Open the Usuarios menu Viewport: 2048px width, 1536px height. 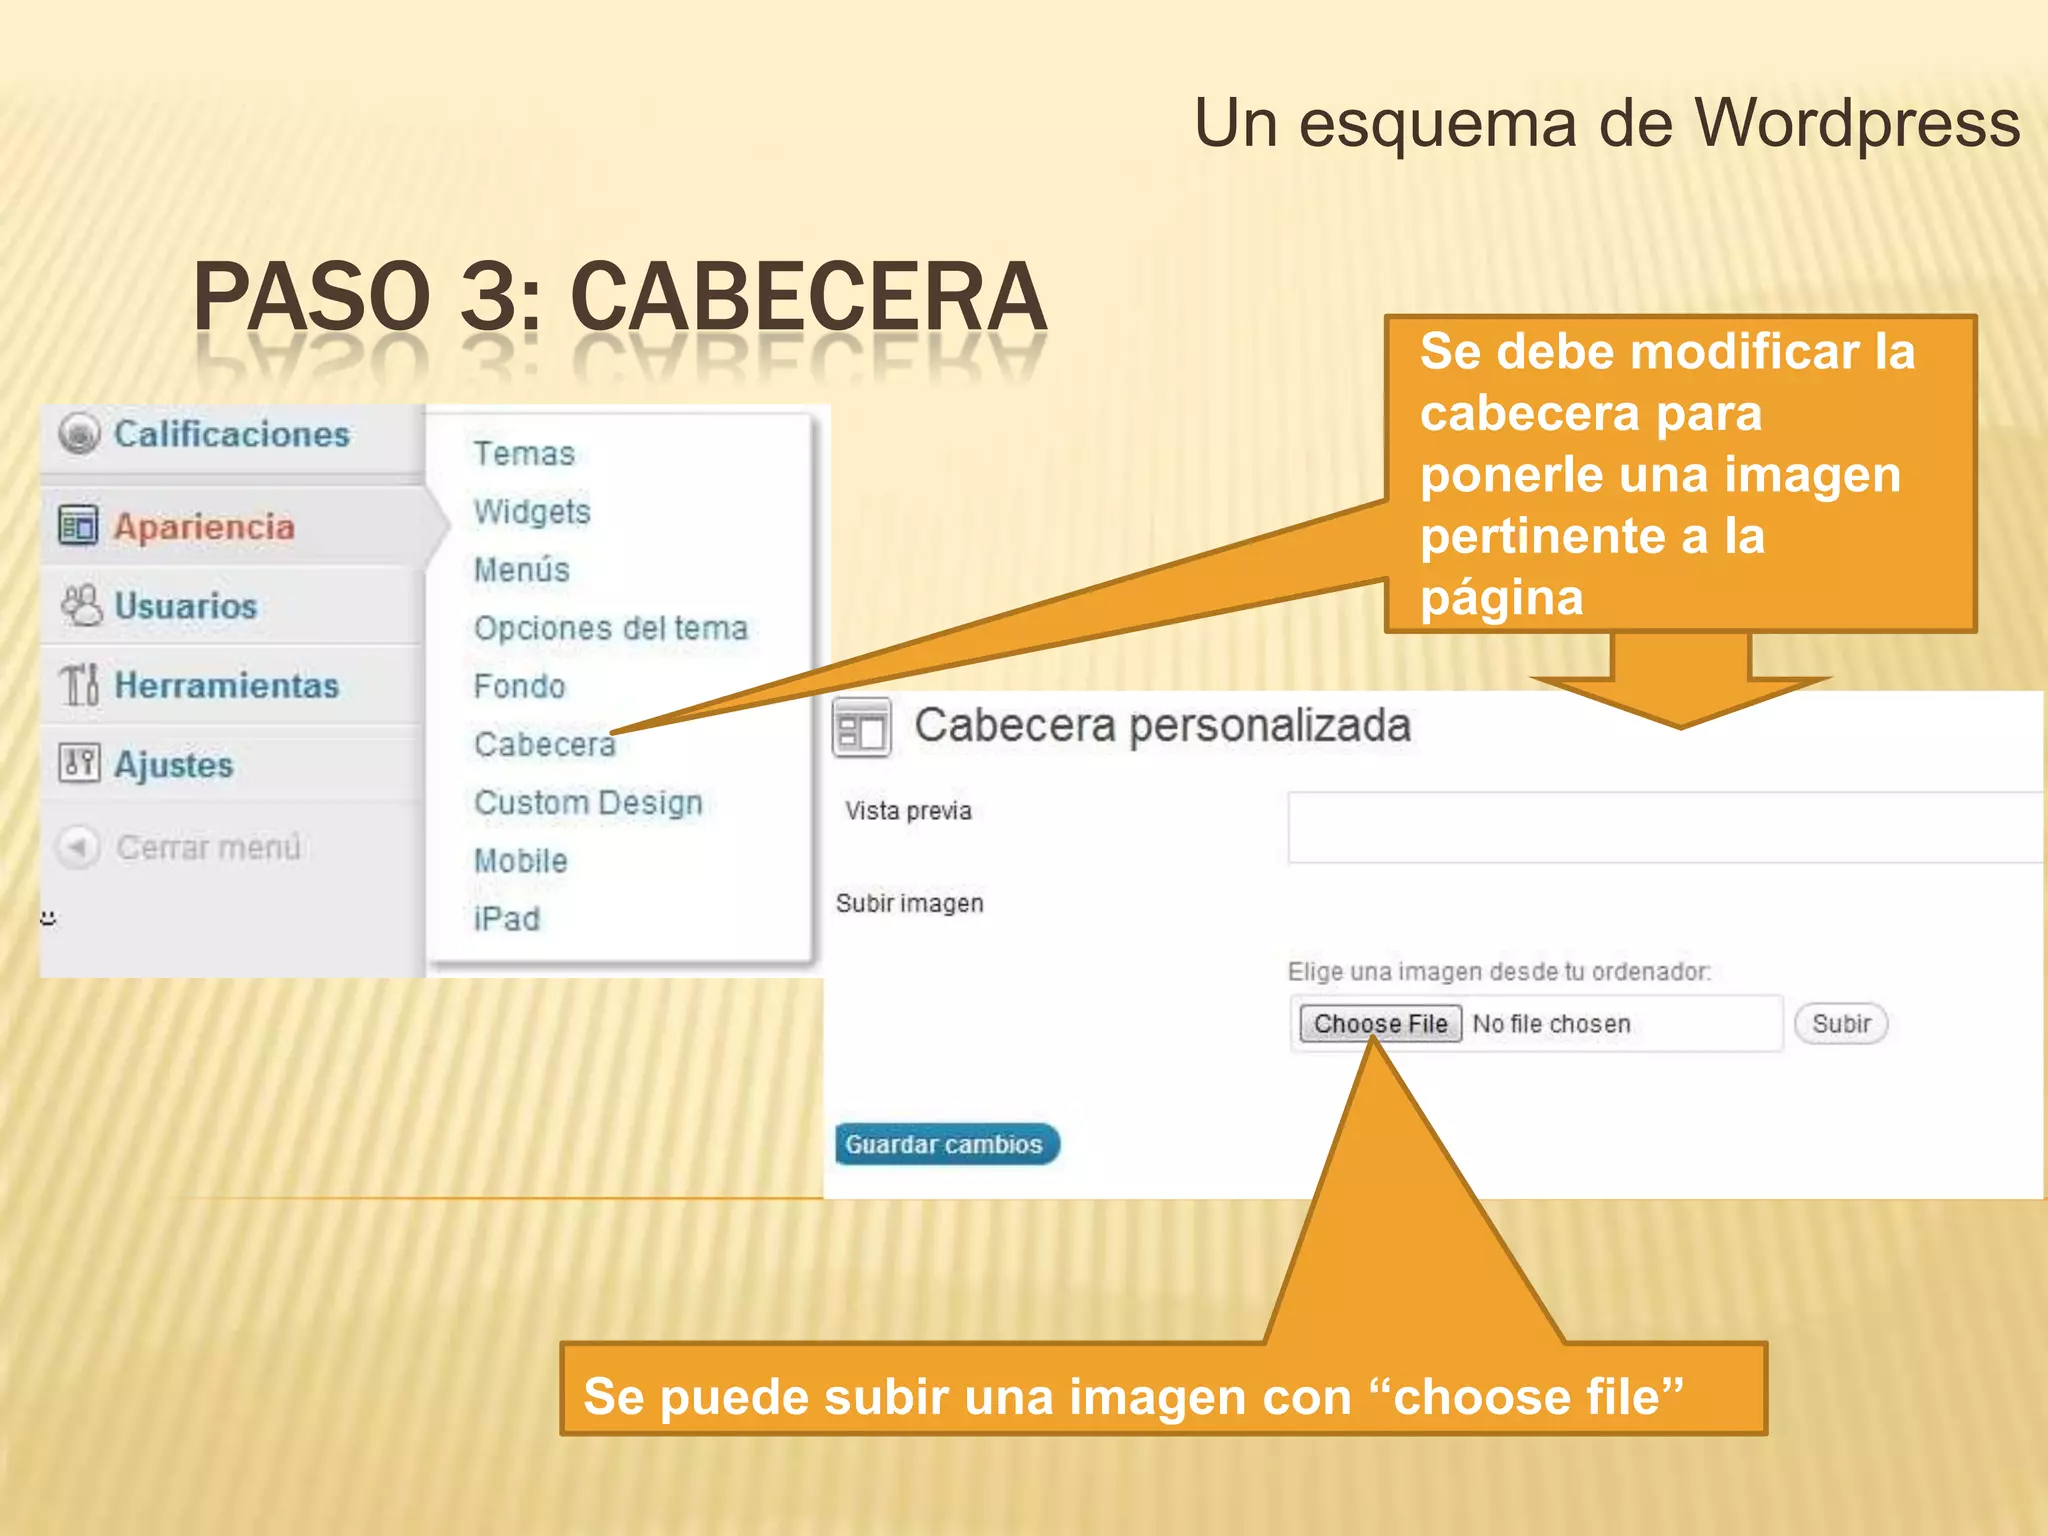tap(186, 606)
